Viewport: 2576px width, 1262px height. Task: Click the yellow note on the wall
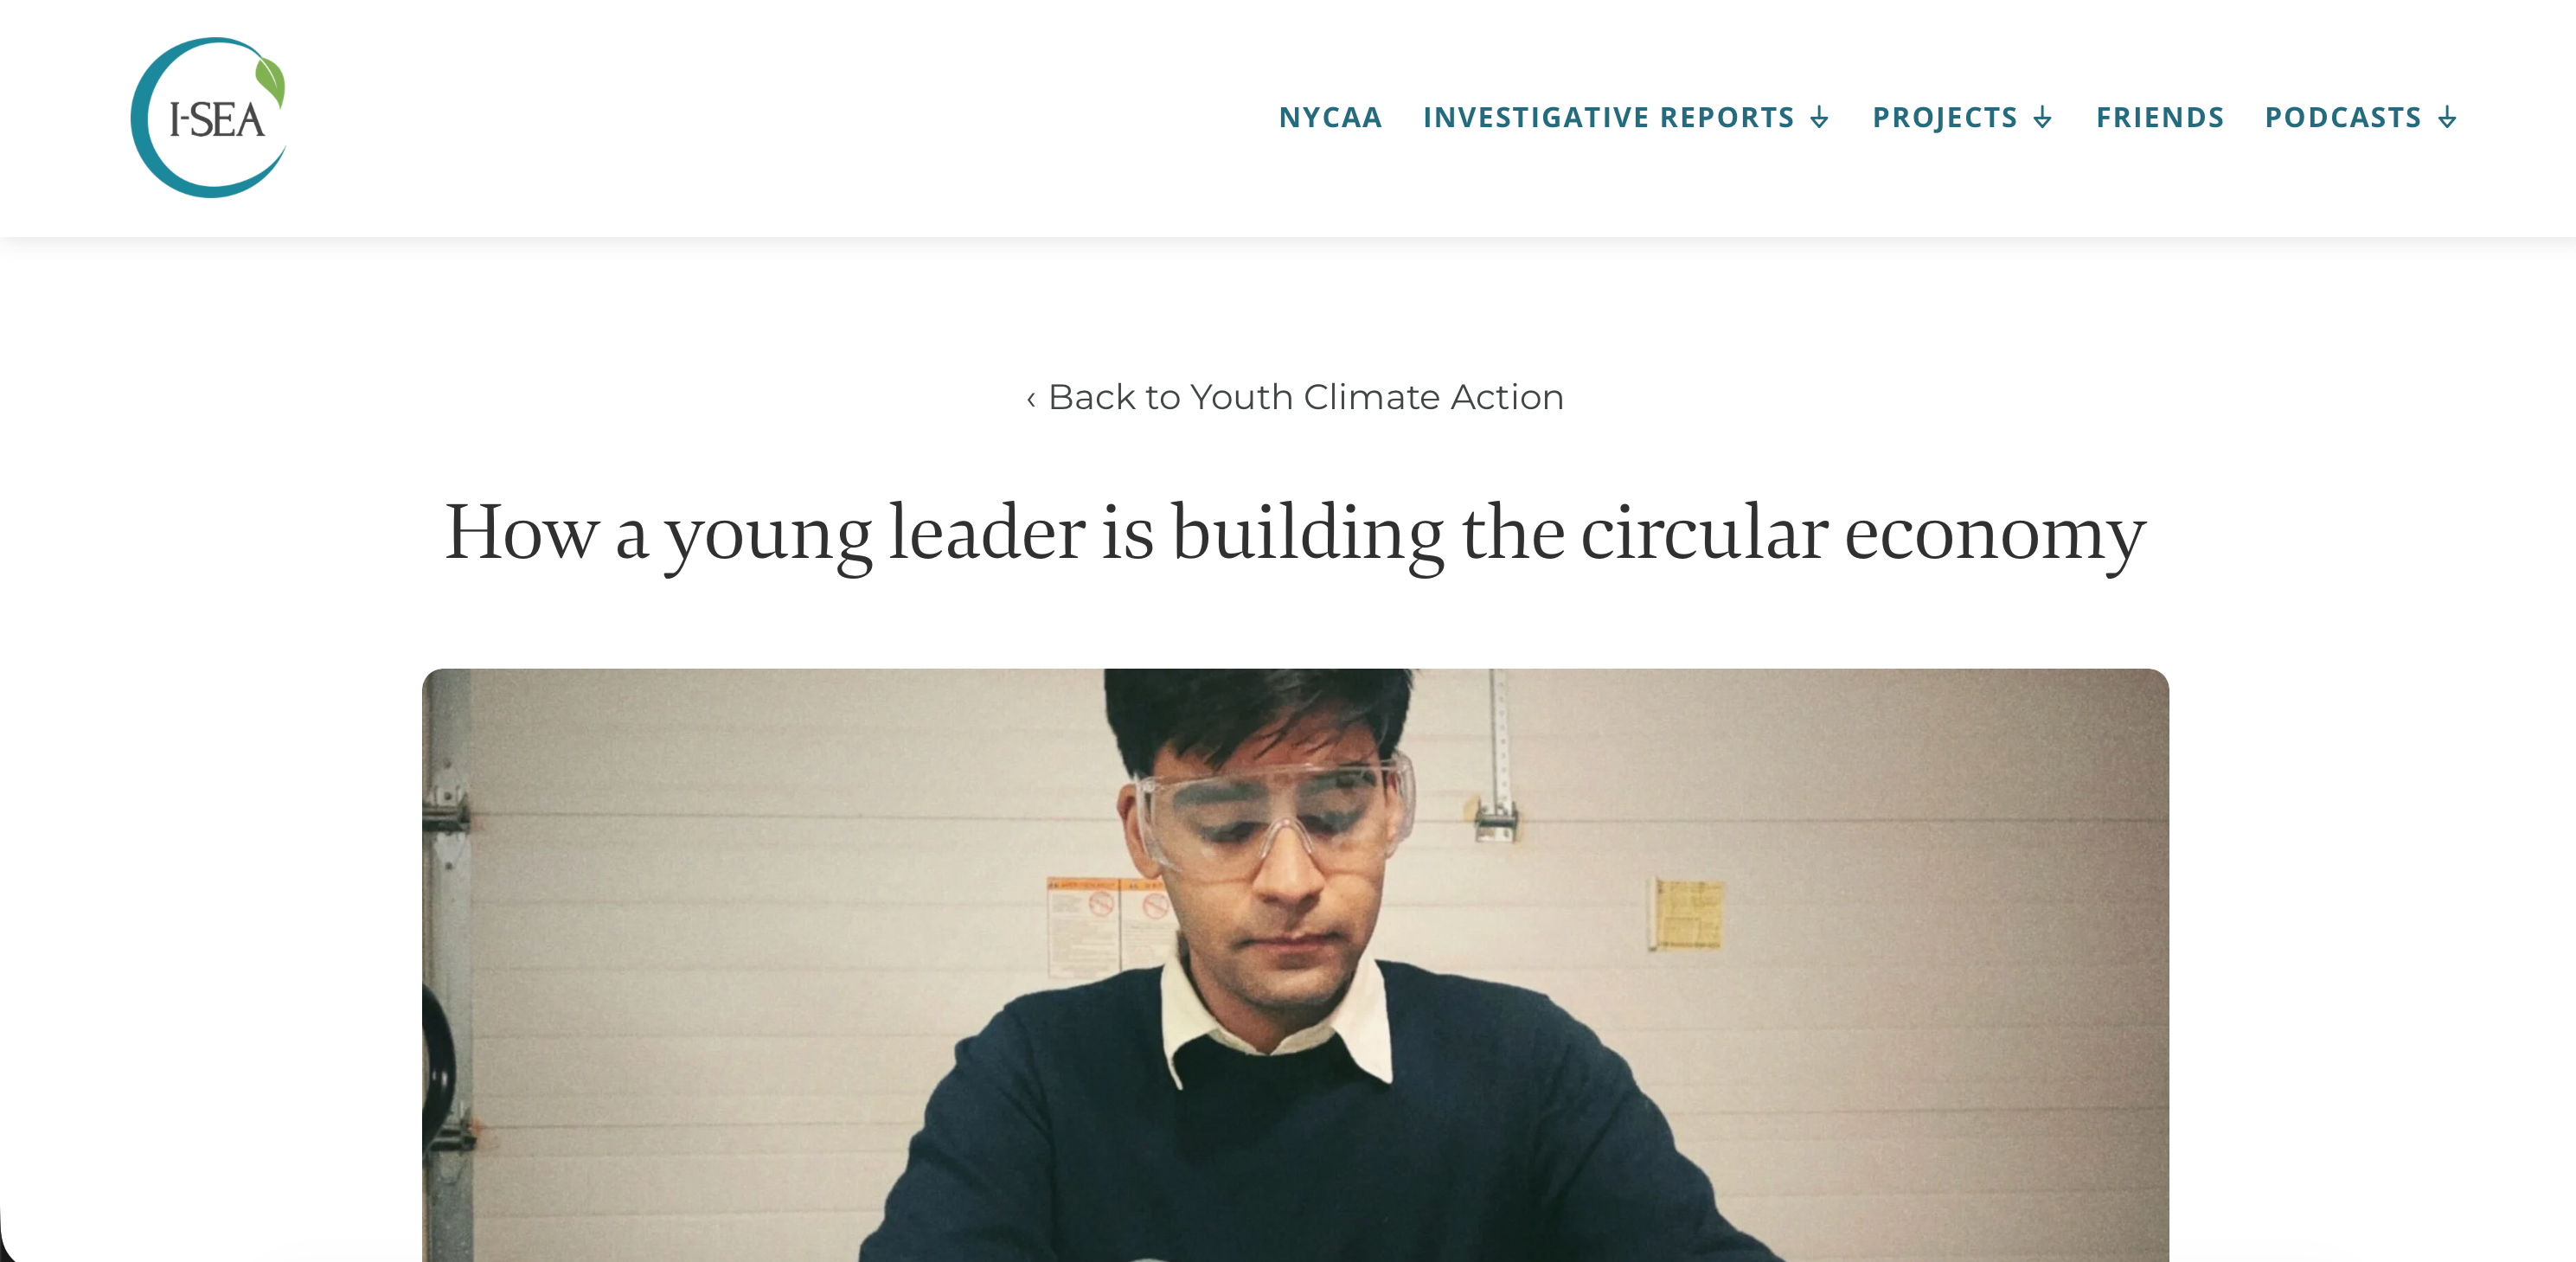click(x=1687, y=913)
